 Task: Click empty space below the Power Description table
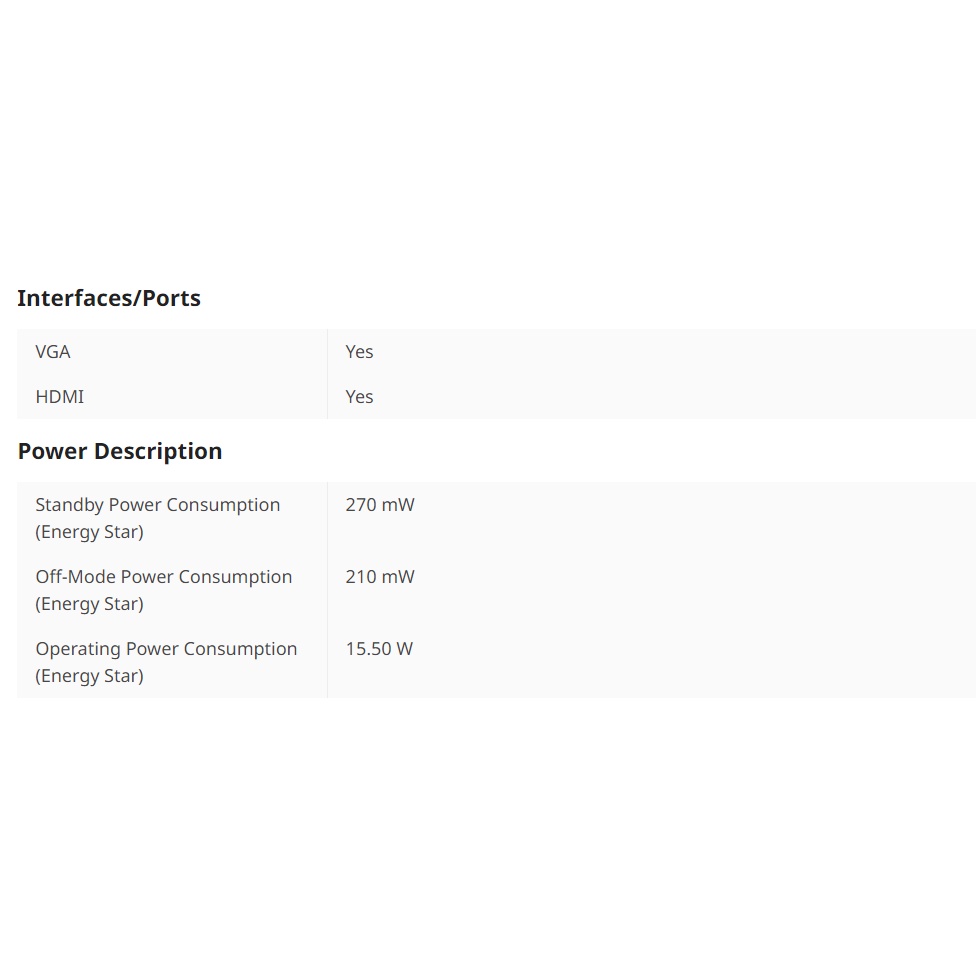[488, 830]
